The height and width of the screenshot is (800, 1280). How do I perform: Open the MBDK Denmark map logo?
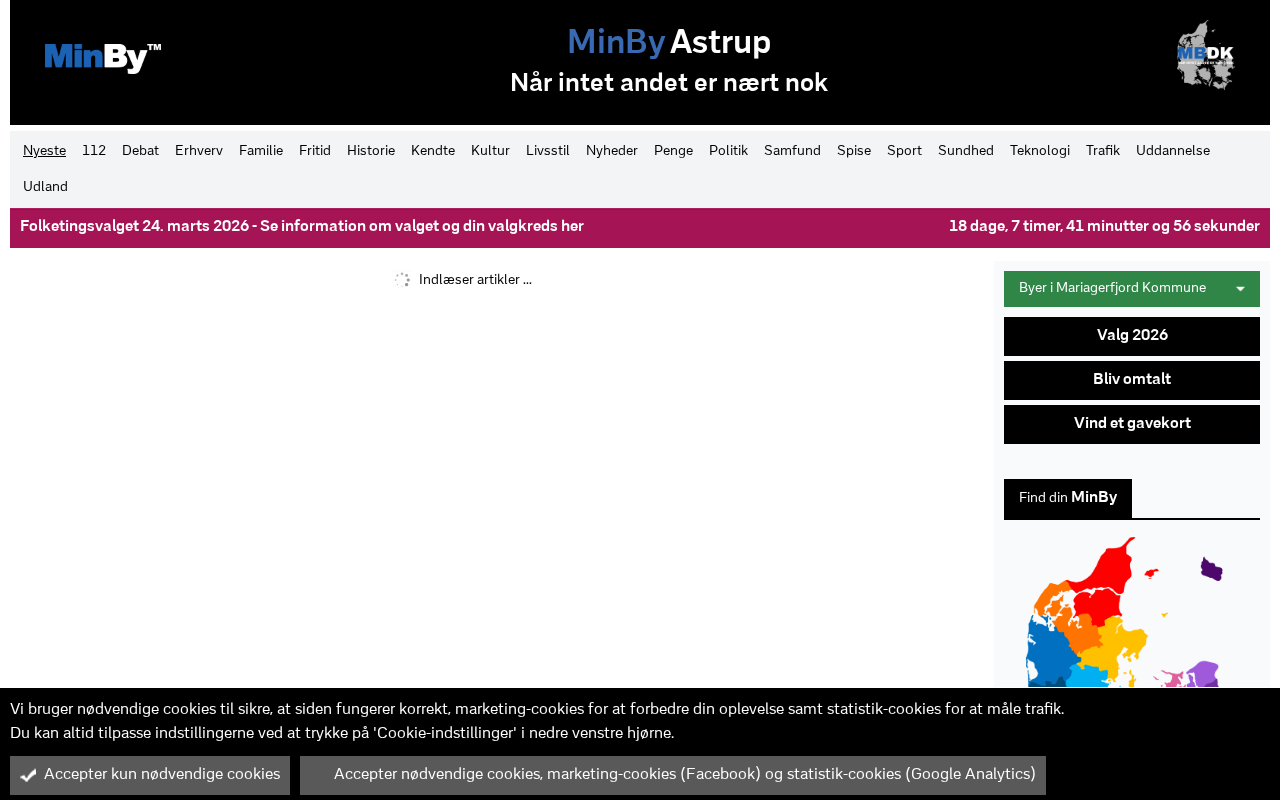click(1205, 56)
